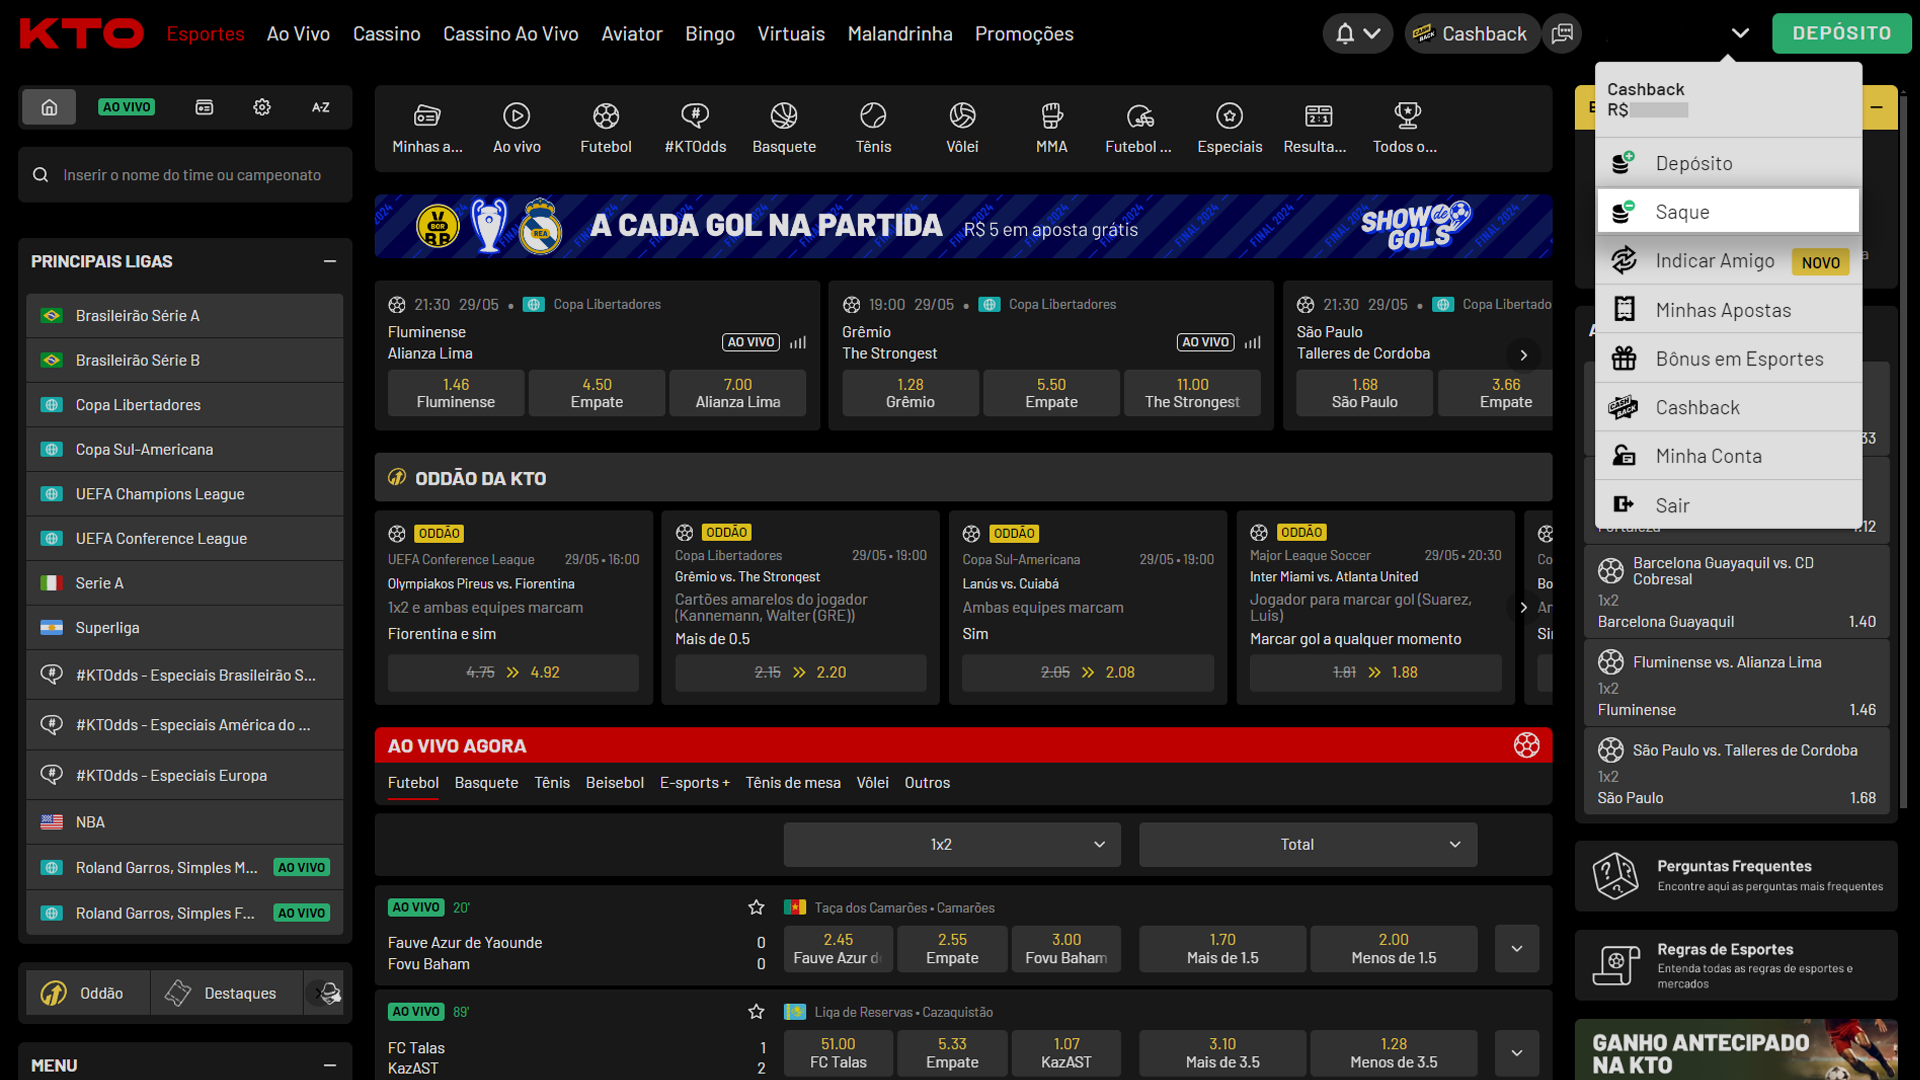Select odd 1.28 Grêmio

pyautogui.click(x=910, y=393)
